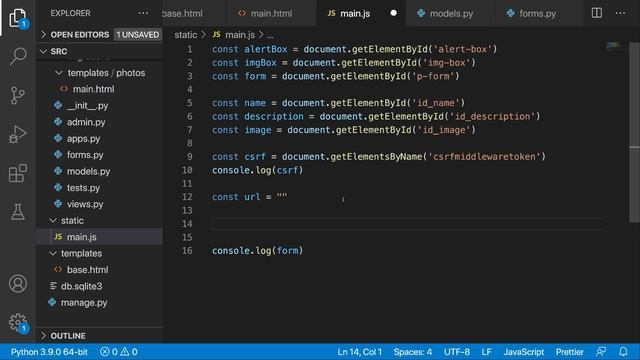Screen dimensions: 640x360
Task: Click the feedback icon in status bar
Action: tap(601, 351)
